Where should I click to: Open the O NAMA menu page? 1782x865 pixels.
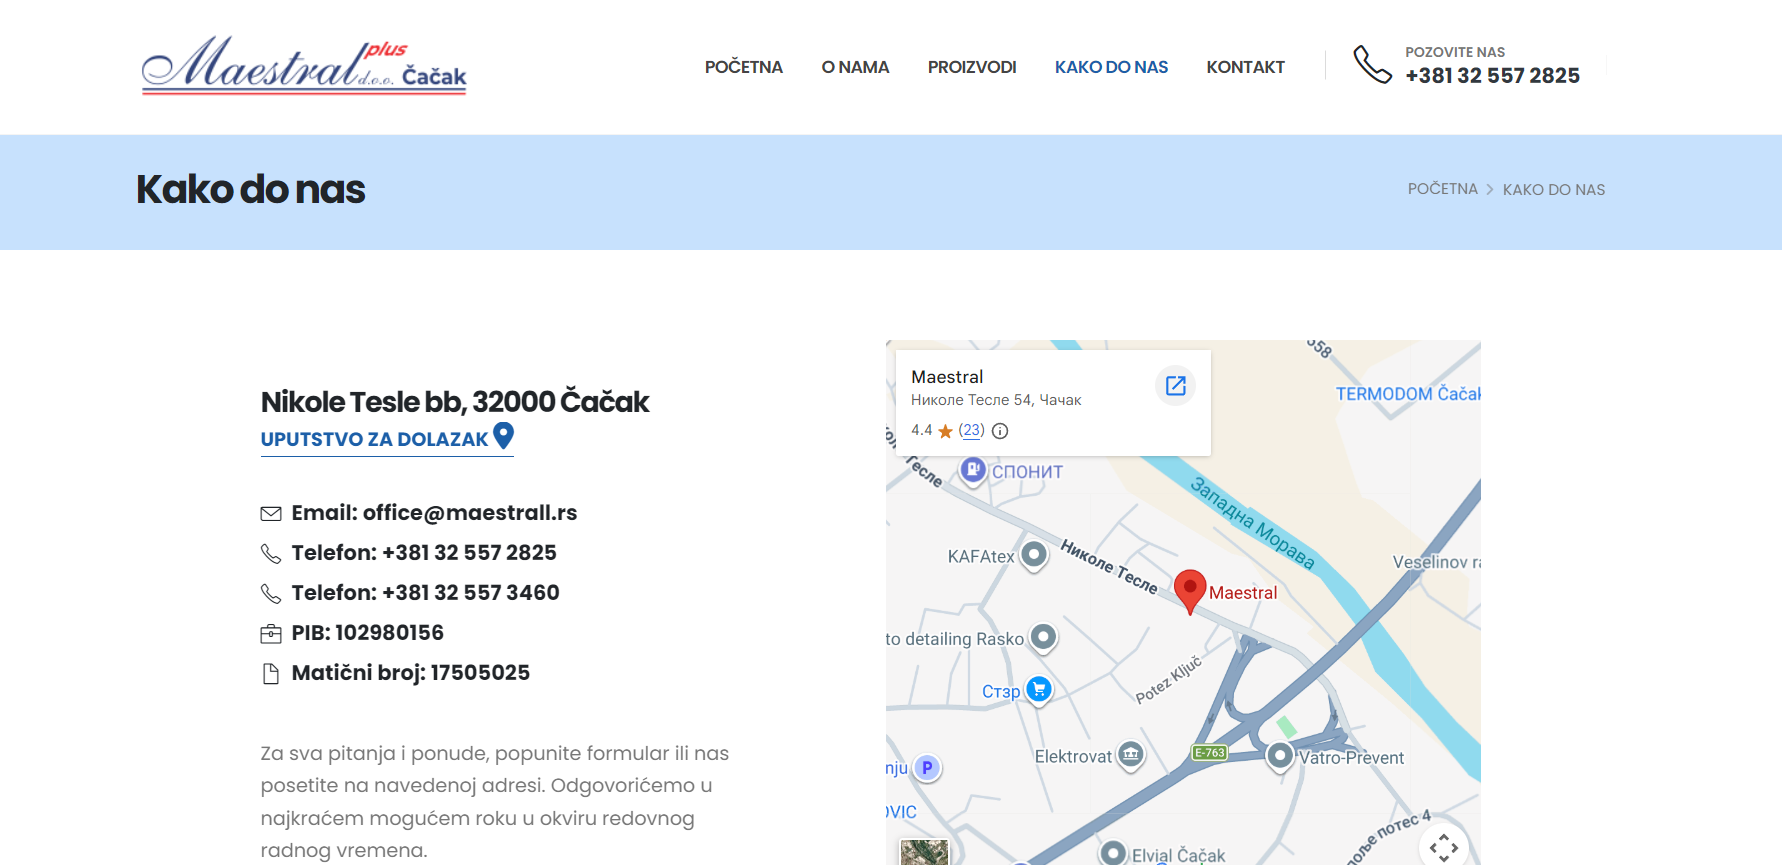point(855,67)
